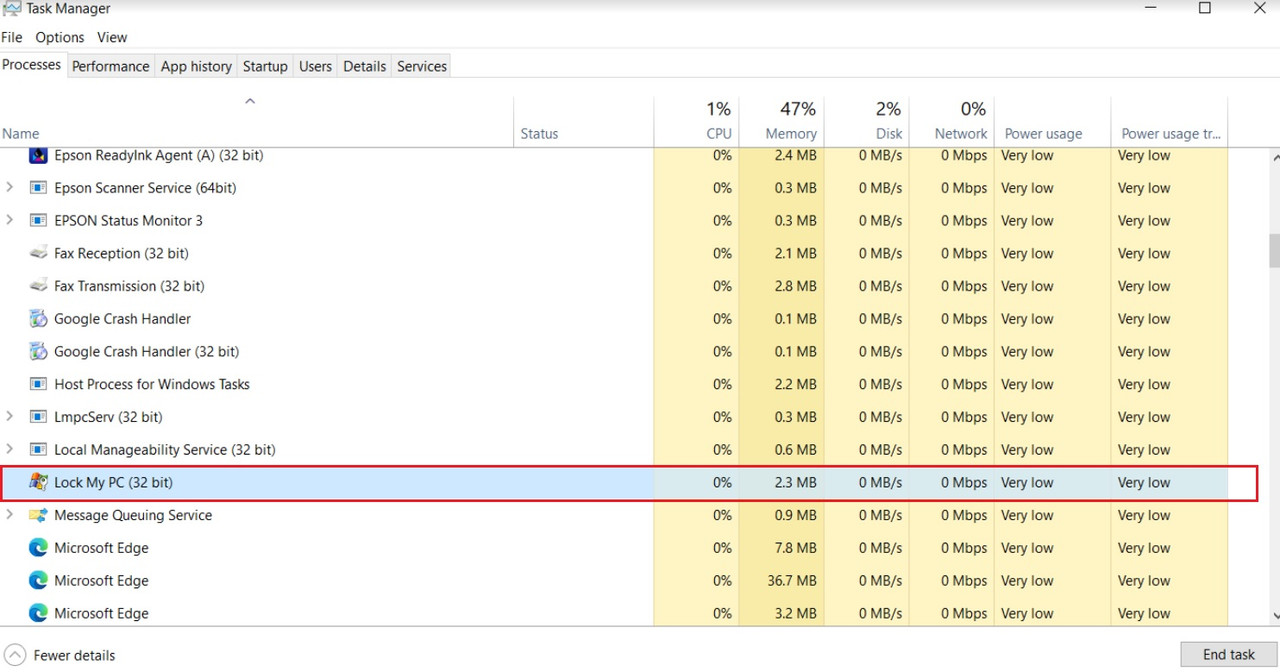Collapse view using Fewer details arrow
Viewport: 1280px width, 672px height.
click(x=14, y=655)
